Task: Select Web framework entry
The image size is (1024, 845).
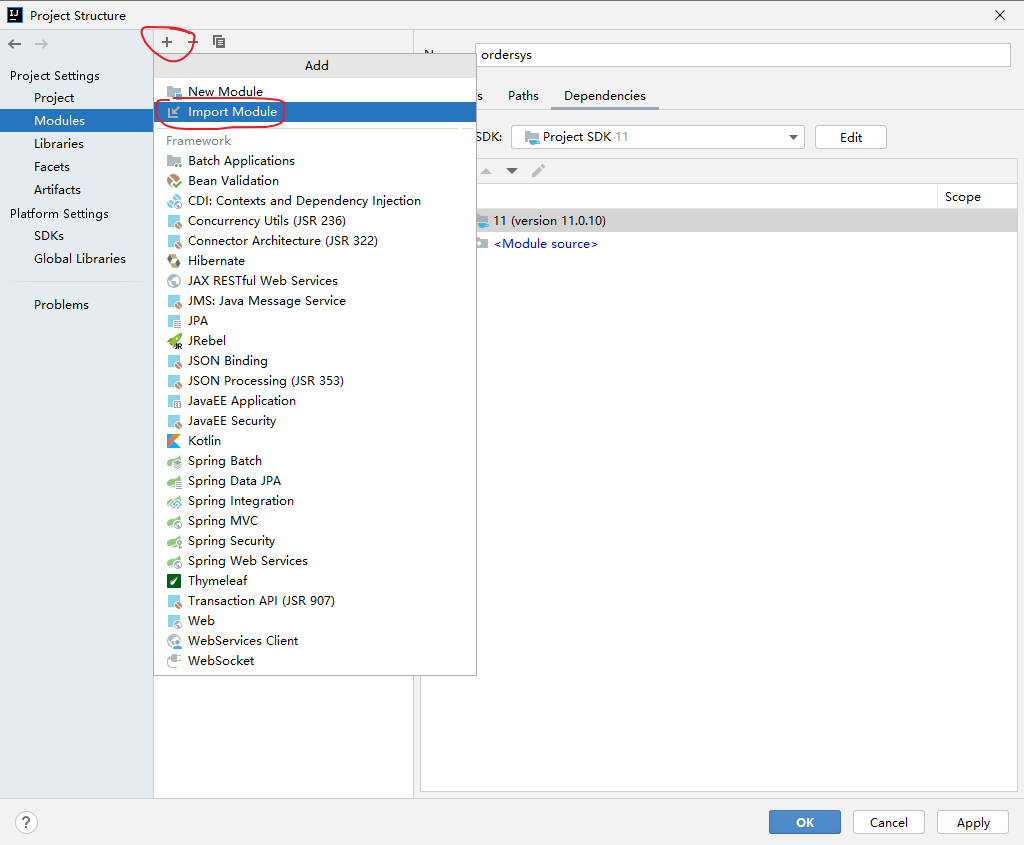Action: click(x=315, y=621)
